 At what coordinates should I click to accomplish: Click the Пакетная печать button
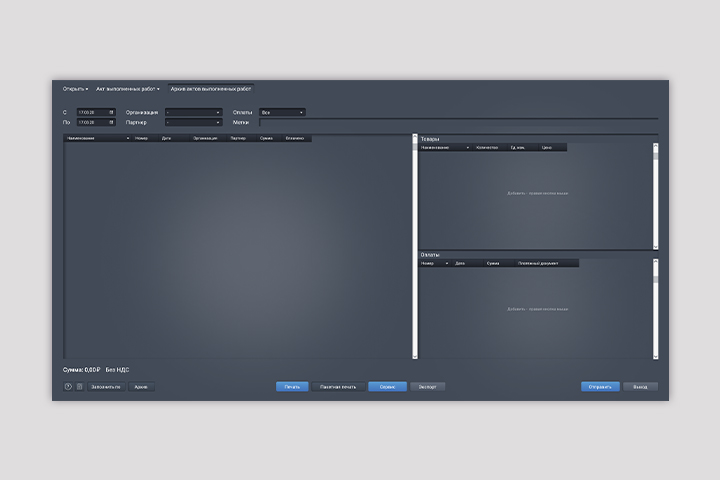pyautogui.click(x=338, y=387)
